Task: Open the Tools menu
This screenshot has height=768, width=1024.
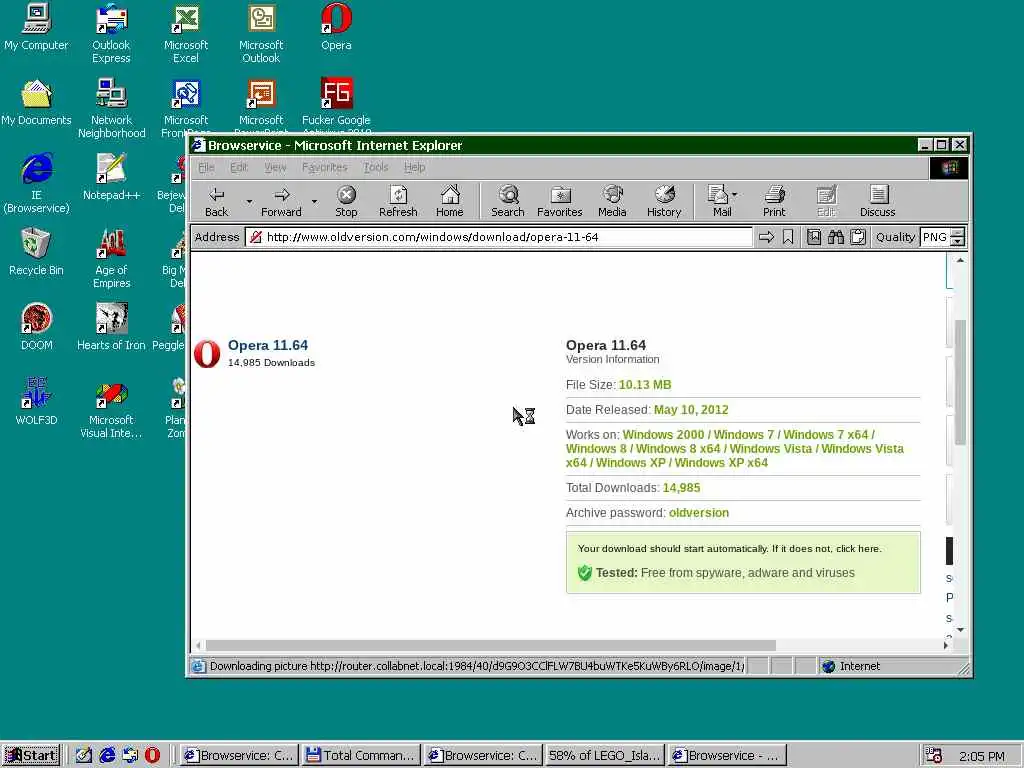Action: (376, 167)
